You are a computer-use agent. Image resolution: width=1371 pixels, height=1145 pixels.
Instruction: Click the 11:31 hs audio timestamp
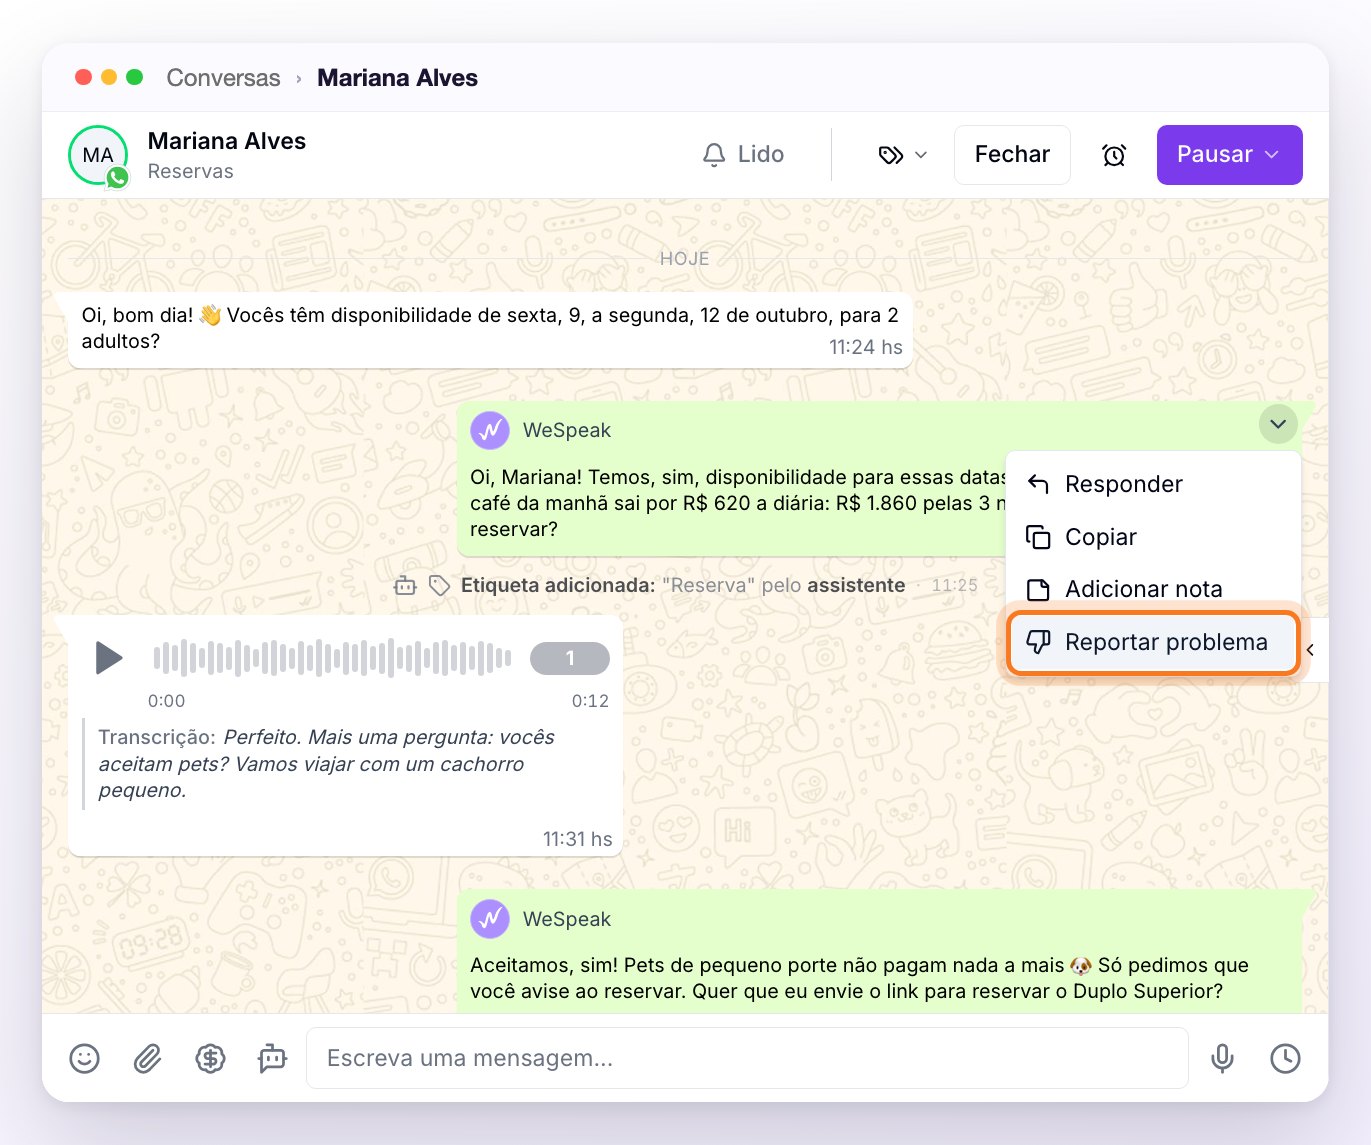[x=578, y=839]
